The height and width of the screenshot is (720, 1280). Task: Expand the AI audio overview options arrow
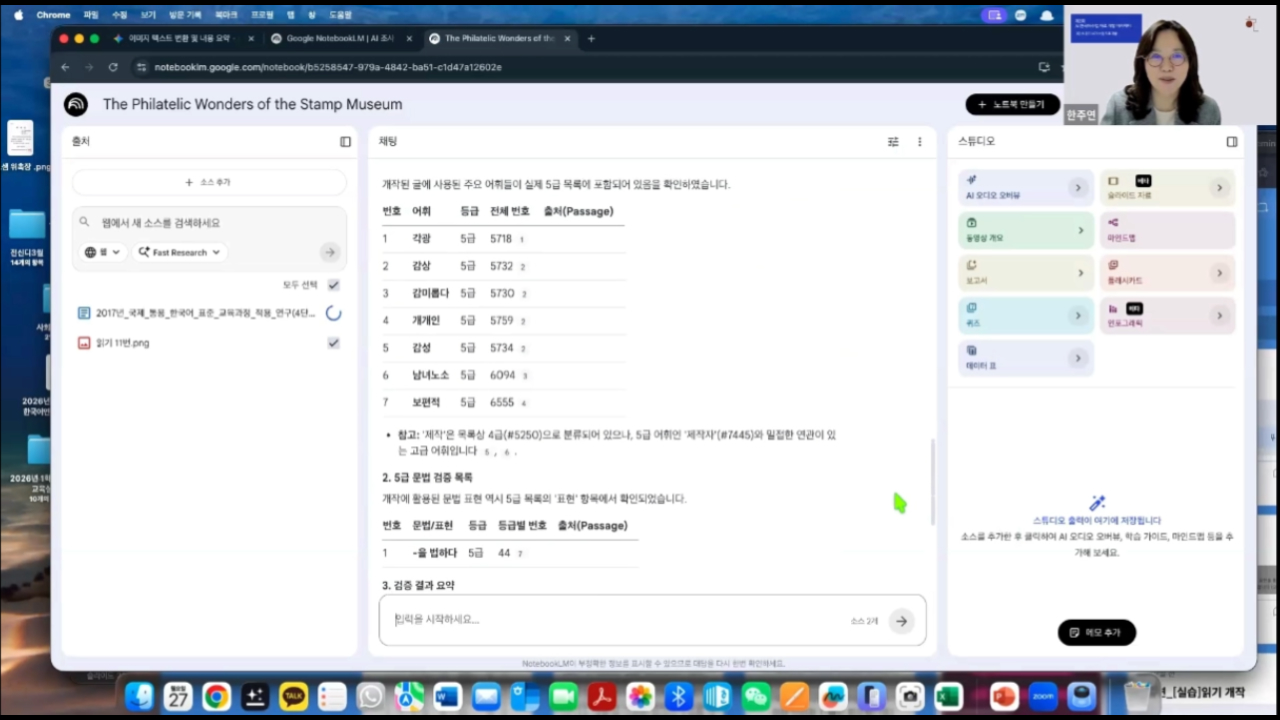tap(1078, 187)
